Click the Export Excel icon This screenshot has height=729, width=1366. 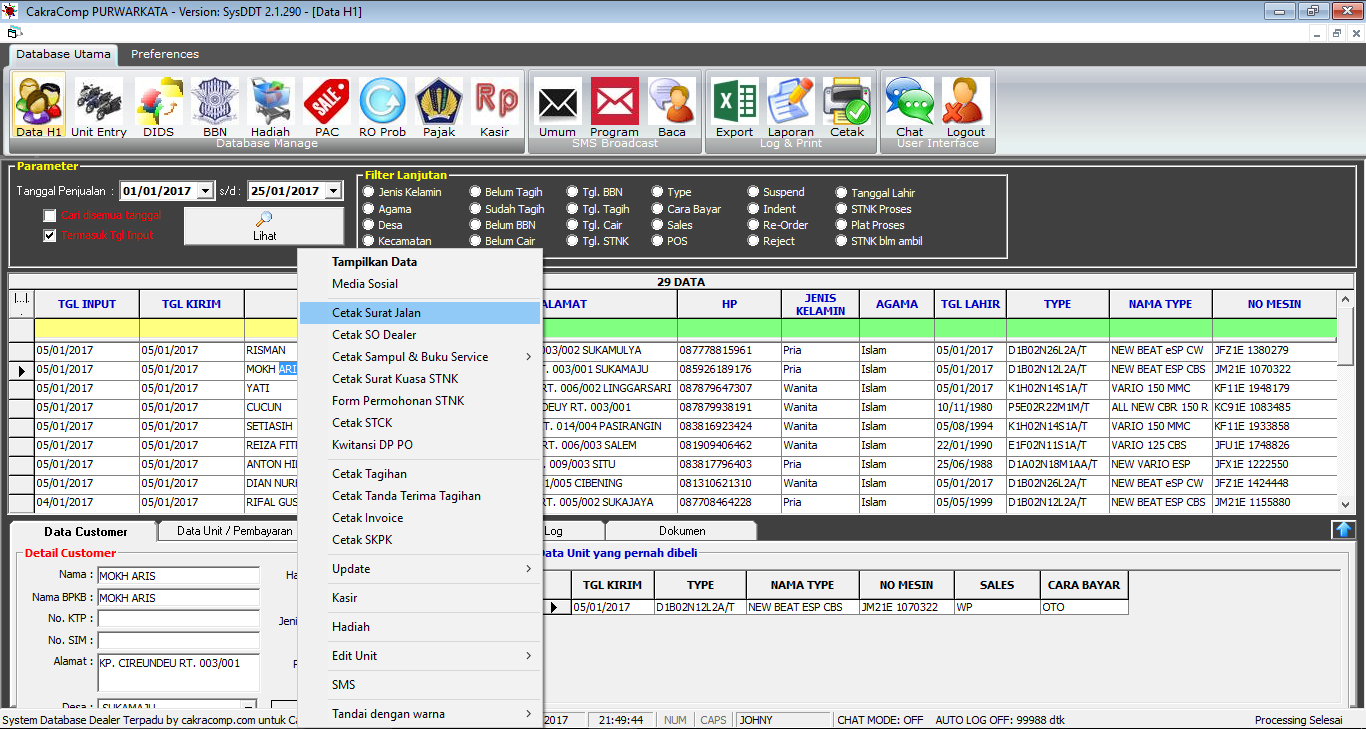click(x=734, y=105)
